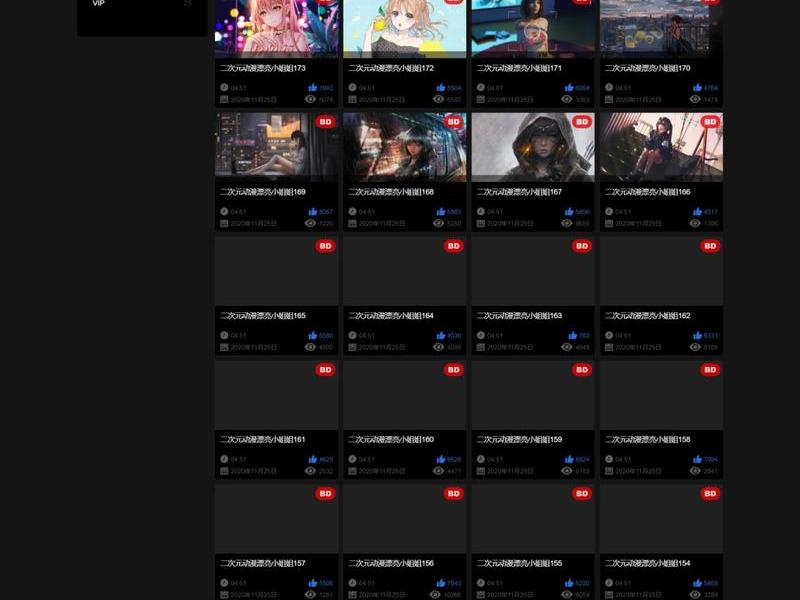Click the thumbs-up icon on card 168
Screen dimensions: 800x600
tap(441, 211)
